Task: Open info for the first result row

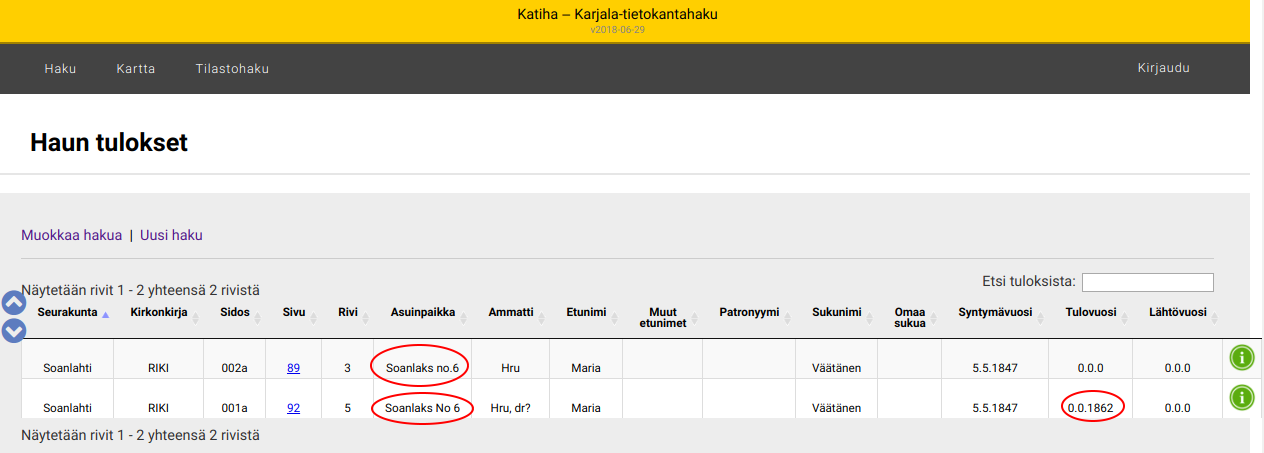Action: tap(1241, 357)
